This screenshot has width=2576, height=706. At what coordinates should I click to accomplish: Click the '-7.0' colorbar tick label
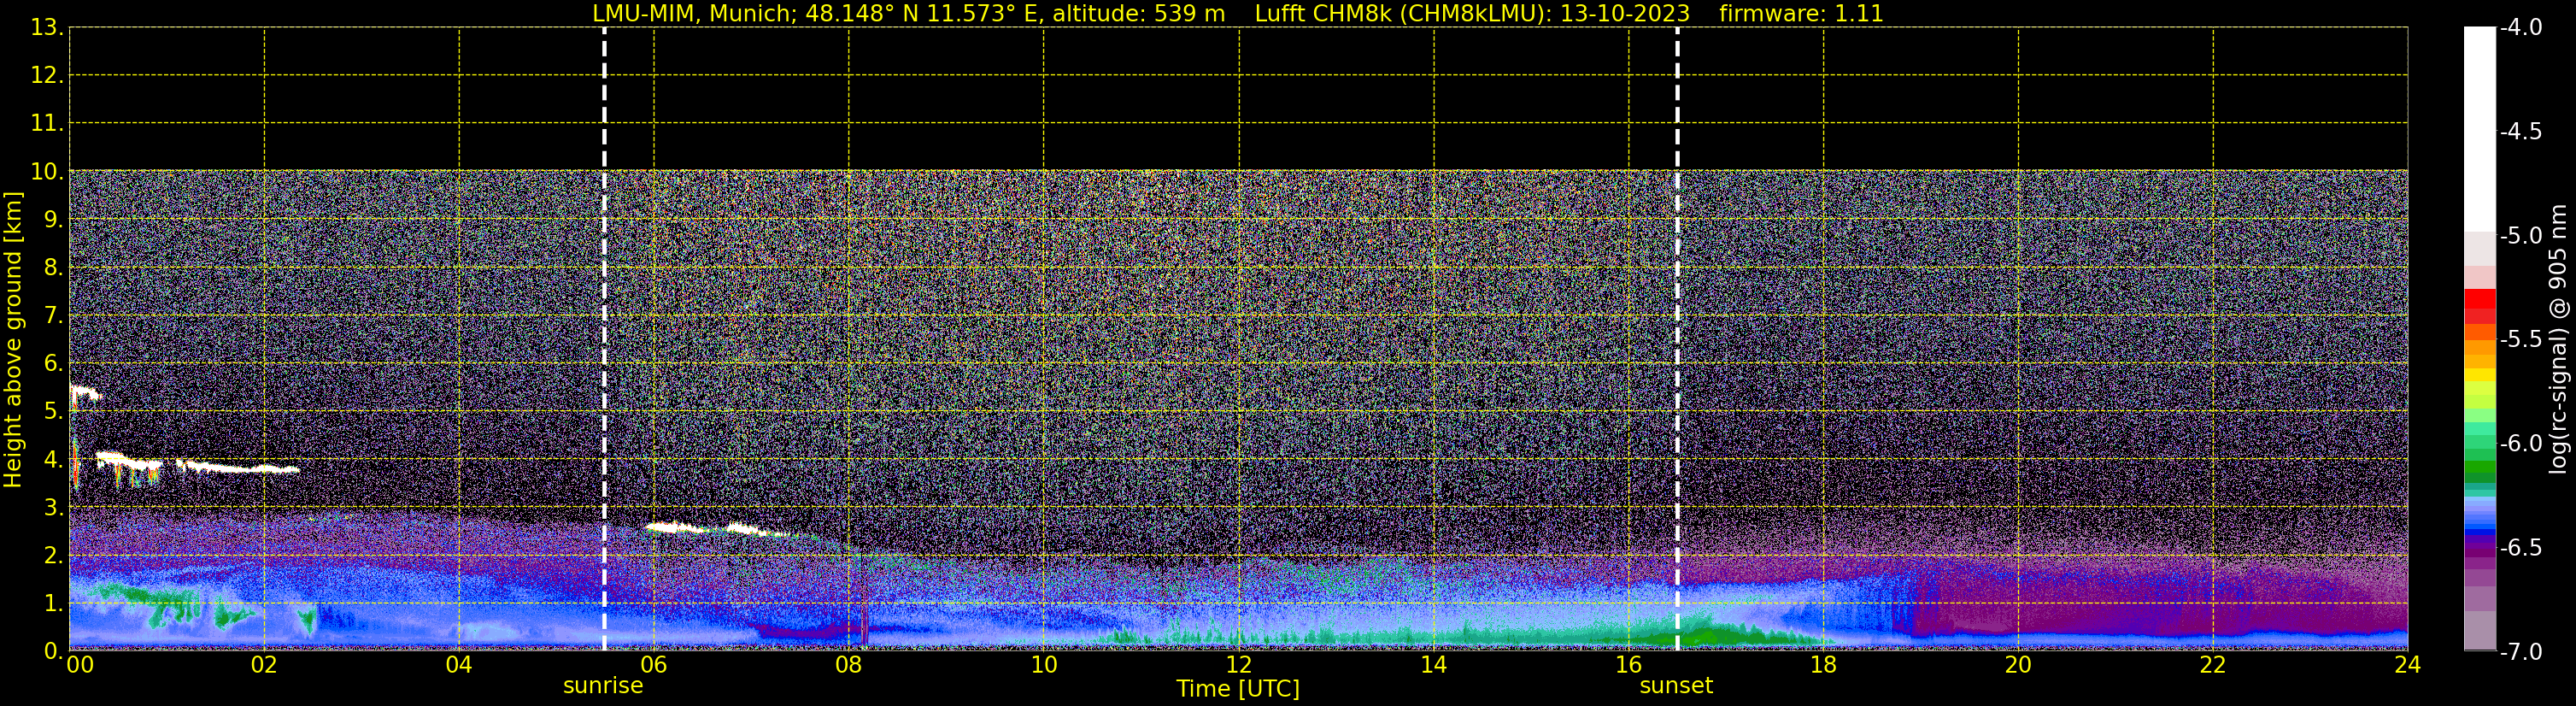[2520, 651]
